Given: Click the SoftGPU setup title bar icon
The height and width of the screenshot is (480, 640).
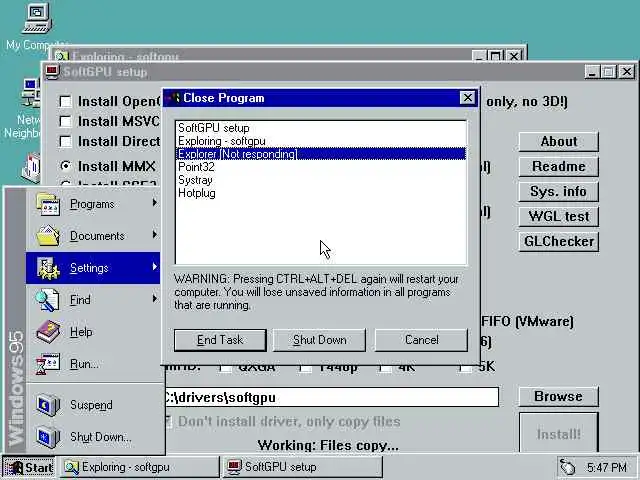Looking at the screenshot, I should [52, 72].
